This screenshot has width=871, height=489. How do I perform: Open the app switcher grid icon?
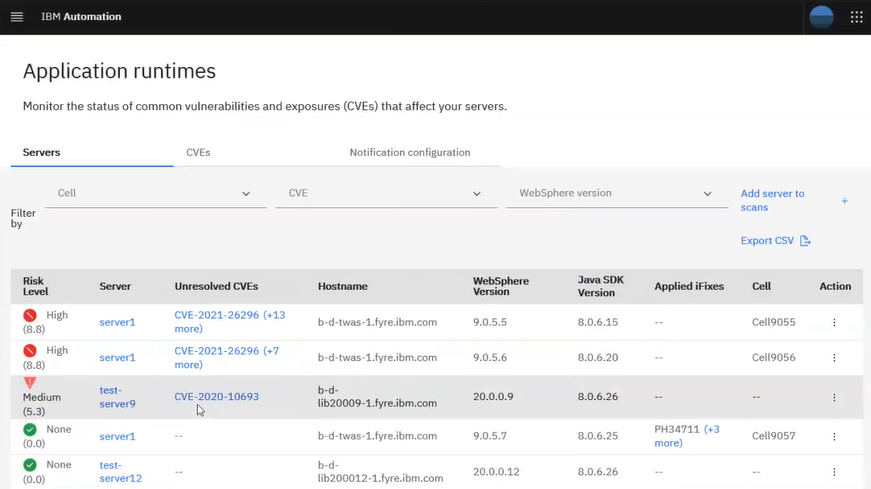(856, 17)
